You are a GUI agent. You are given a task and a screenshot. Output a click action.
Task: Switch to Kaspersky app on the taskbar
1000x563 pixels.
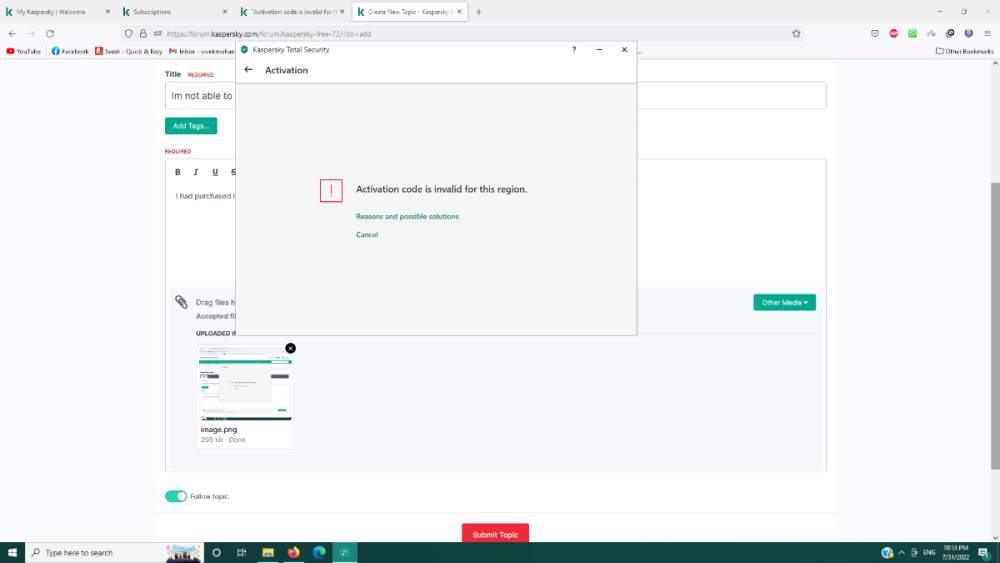tap(344, 553)
